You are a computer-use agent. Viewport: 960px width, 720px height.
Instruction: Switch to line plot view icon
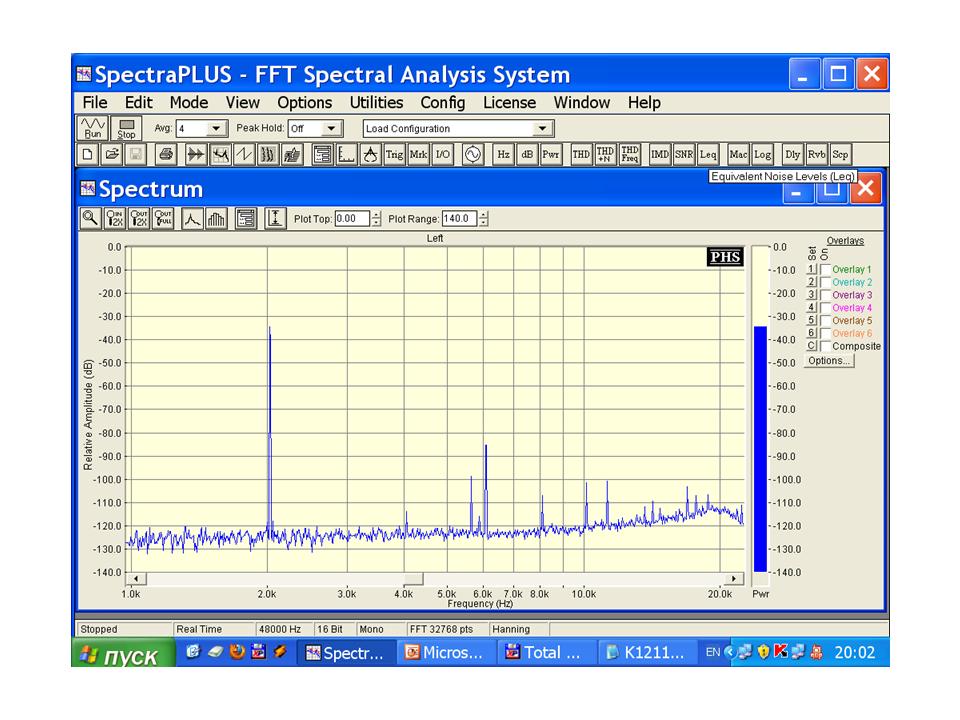coord(192,219)
